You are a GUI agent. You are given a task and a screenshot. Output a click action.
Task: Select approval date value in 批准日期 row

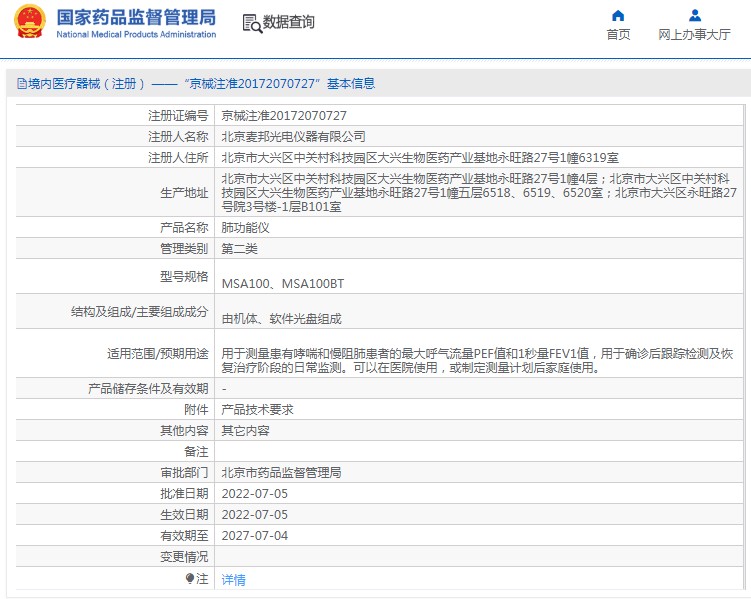(x=254, y=494)
